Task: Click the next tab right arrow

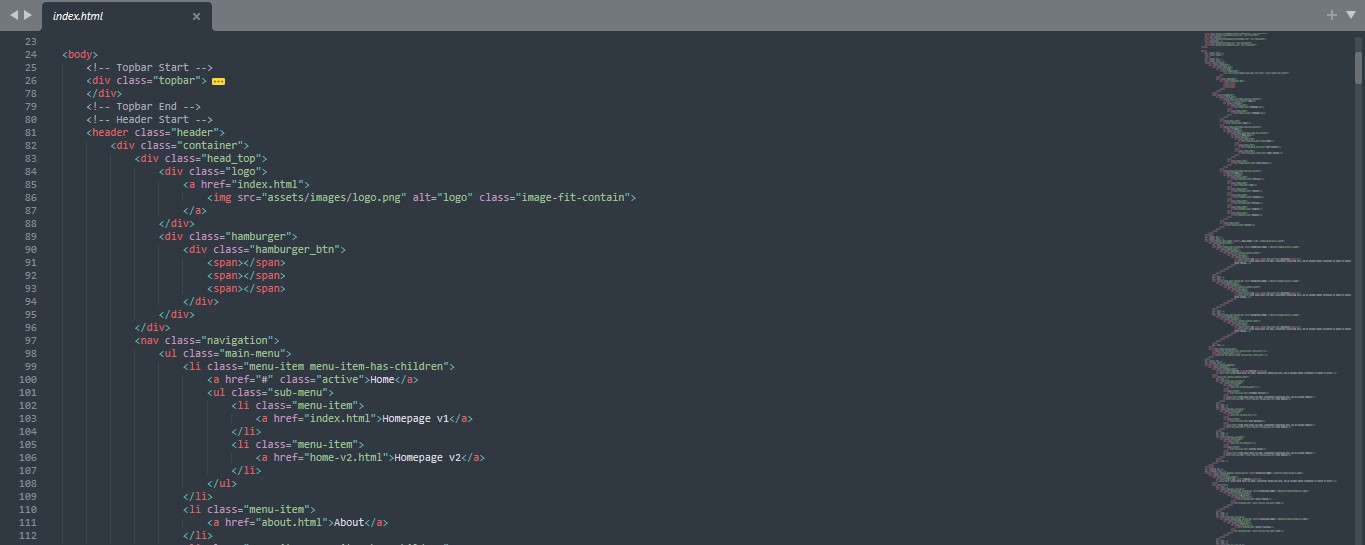Action: point(27,15)
